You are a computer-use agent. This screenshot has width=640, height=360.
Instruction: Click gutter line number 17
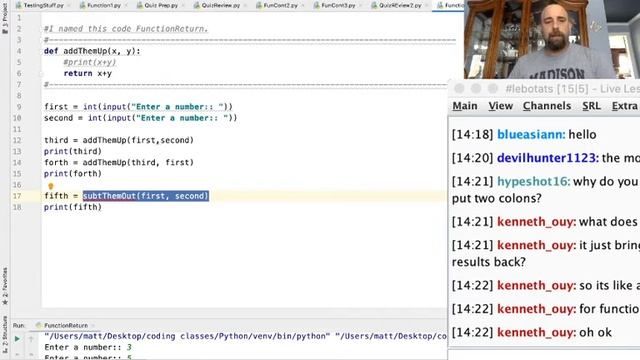[16, 196]
